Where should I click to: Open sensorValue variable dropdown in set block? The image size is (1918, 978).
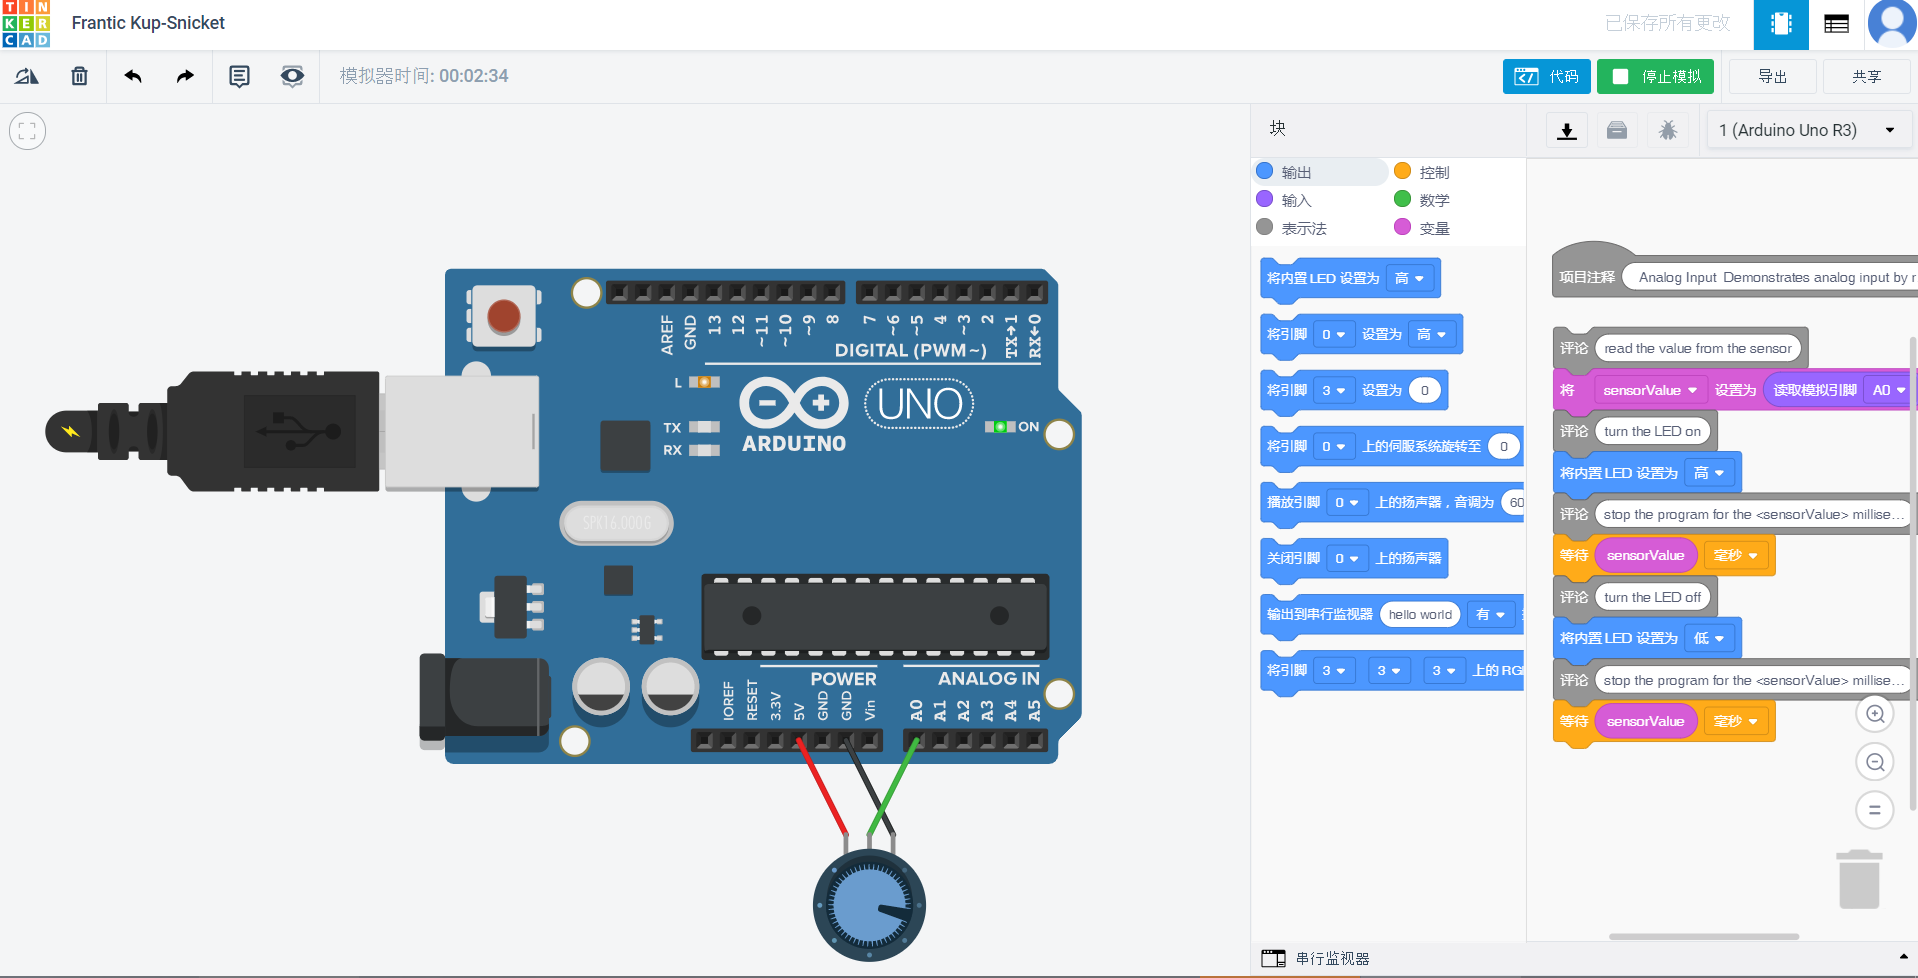pos(1650,390)
